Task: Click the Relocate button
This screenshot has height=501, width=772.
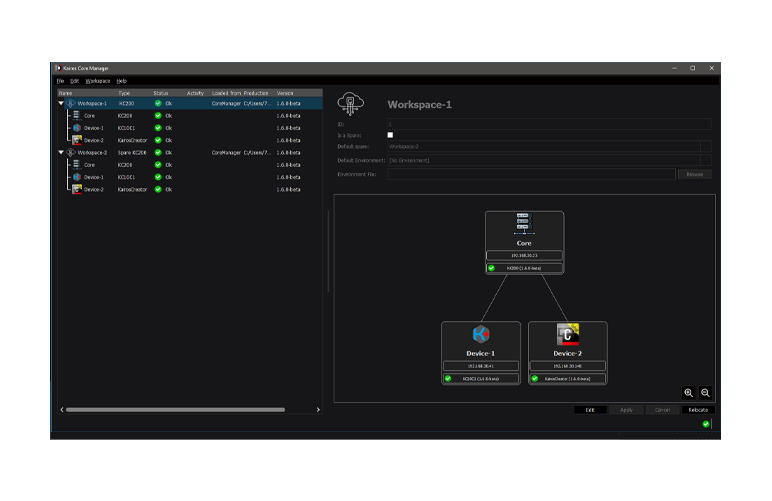Action: click(x=699, y=410)
